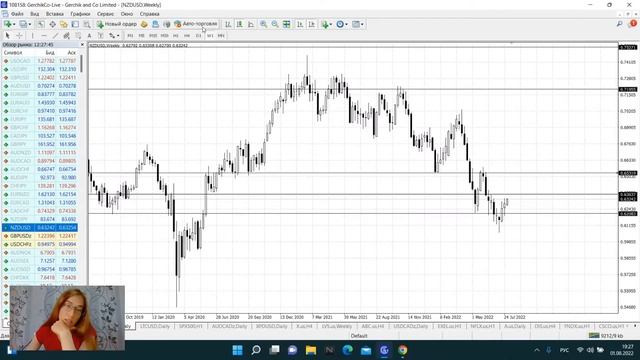Toggle the Chart Shift icon
640x360 pixels.
pos(311,24)
